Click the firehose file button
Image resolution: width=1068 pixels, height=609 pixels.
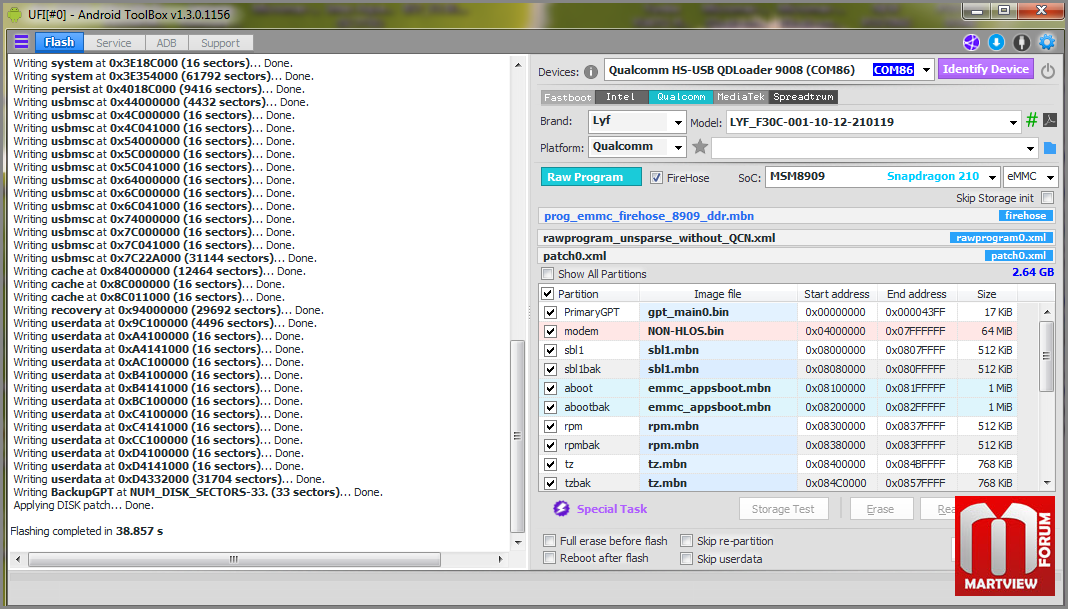1025,215
